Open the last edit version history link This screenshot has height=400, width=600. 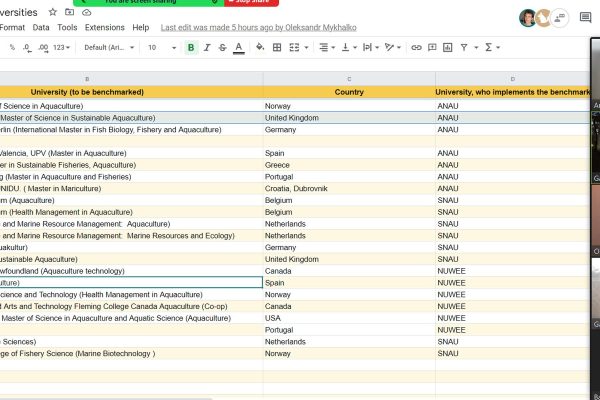point(259,28)
